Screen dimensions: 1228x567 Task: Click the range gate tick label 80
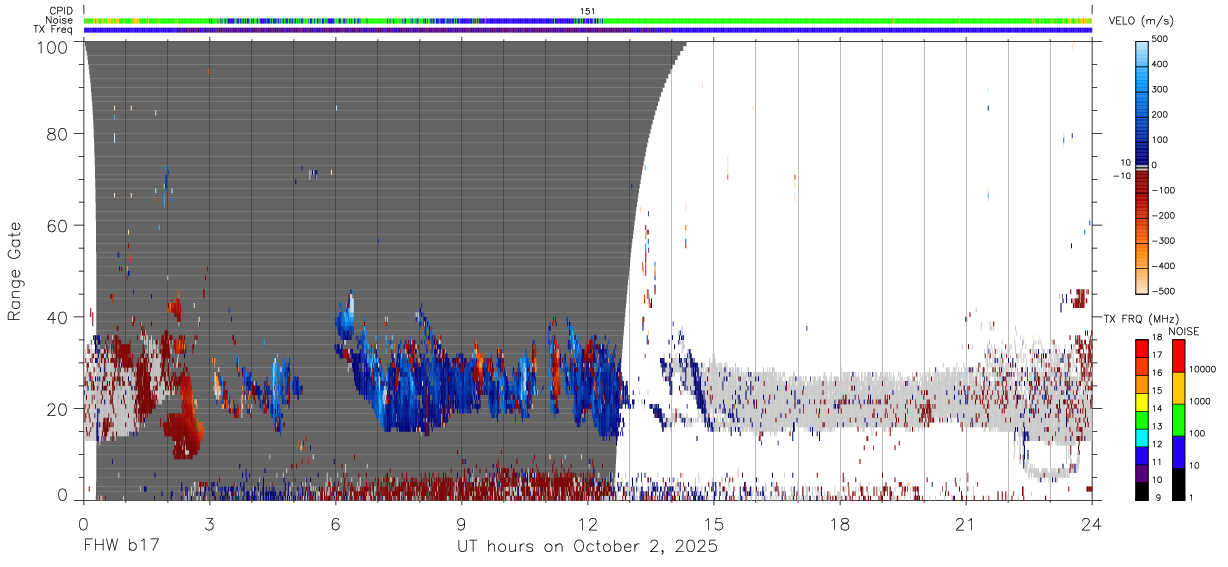pos(59,134)
